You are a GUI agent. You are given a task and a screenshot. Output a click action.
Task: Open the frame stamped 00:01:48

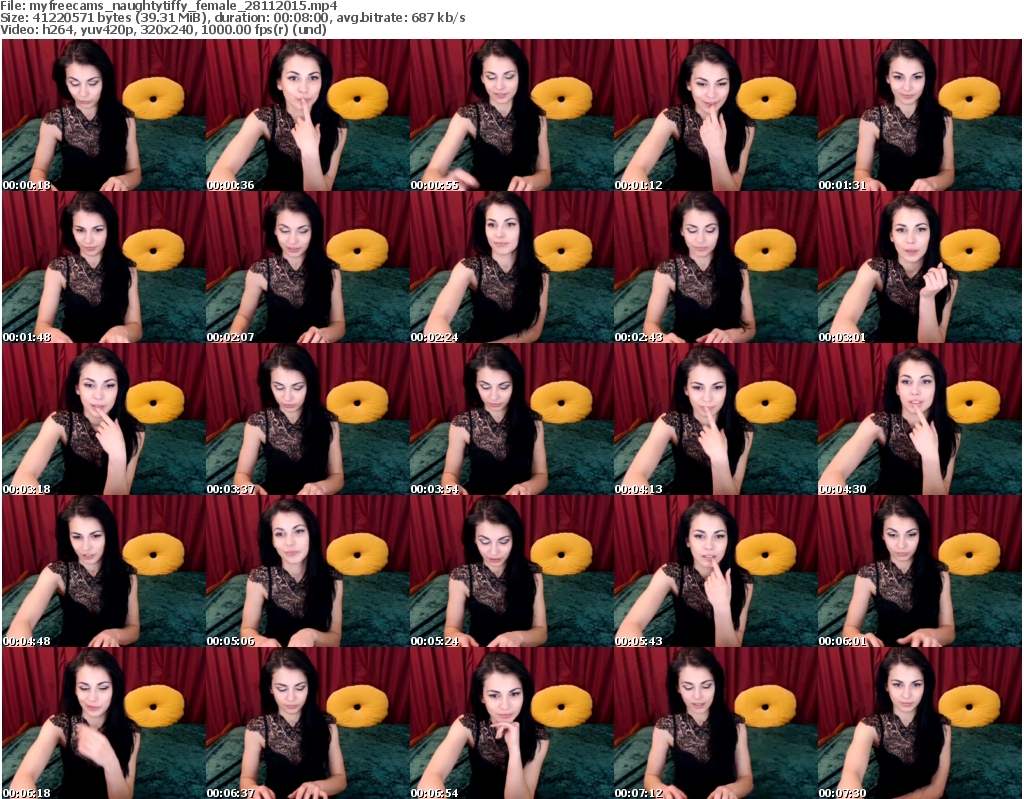click(104, 267)
